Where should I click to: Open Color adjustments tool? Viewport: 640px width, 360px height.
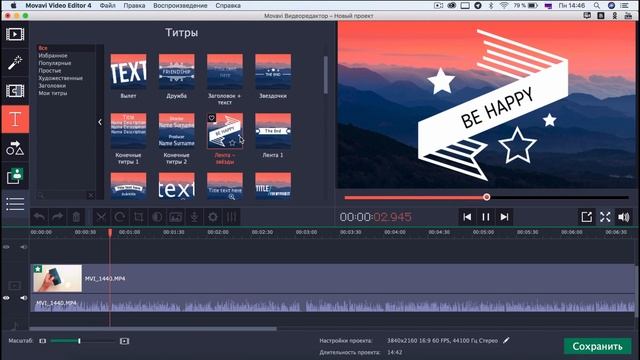[x=157, y=217]
